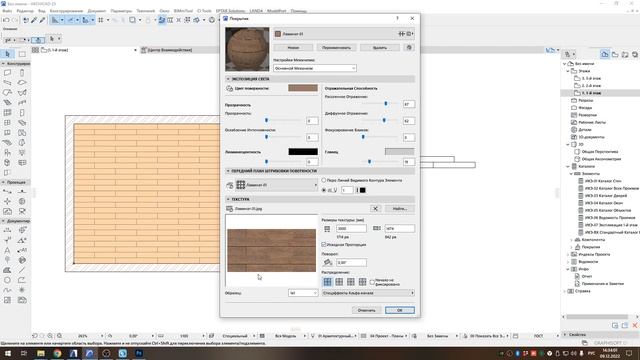Select first texture distribution pattern icon
640x360 pixels.
(x=327, y=282)
